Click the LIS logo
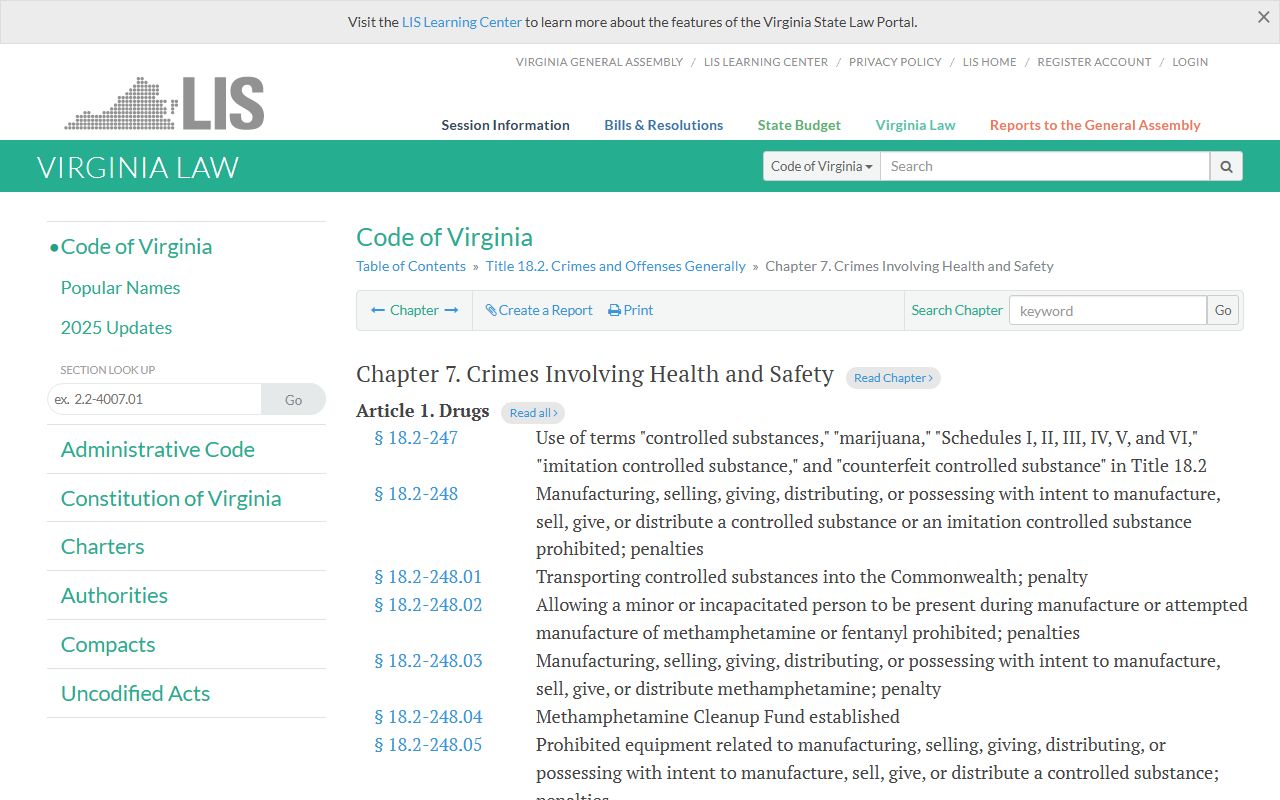1280x800 pixels. coord(165,103)
